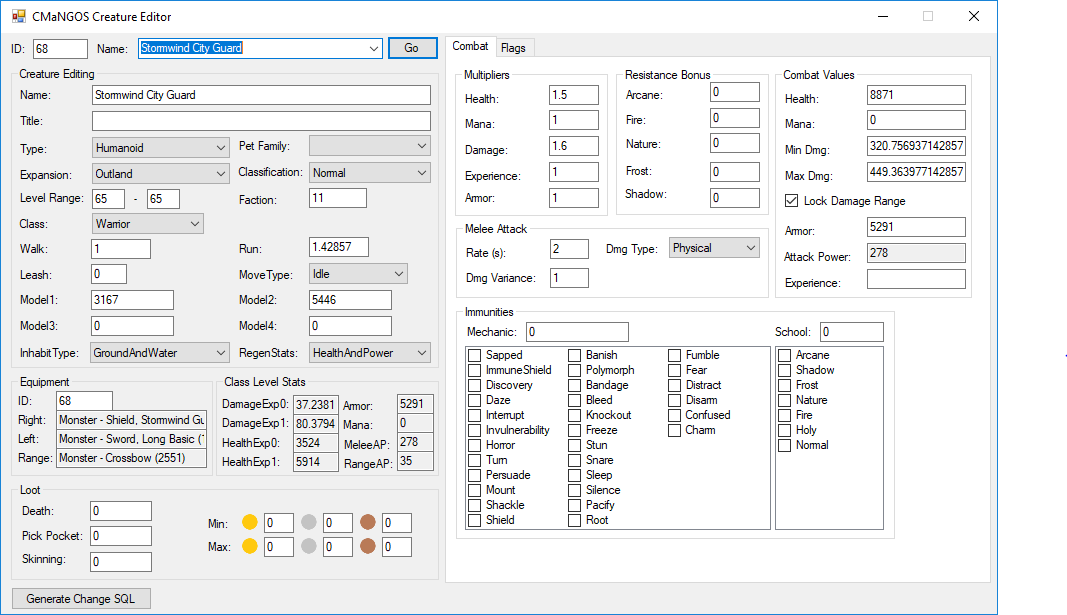
Task: Click the gold coin icon in Max row
Action: point(250,546)
